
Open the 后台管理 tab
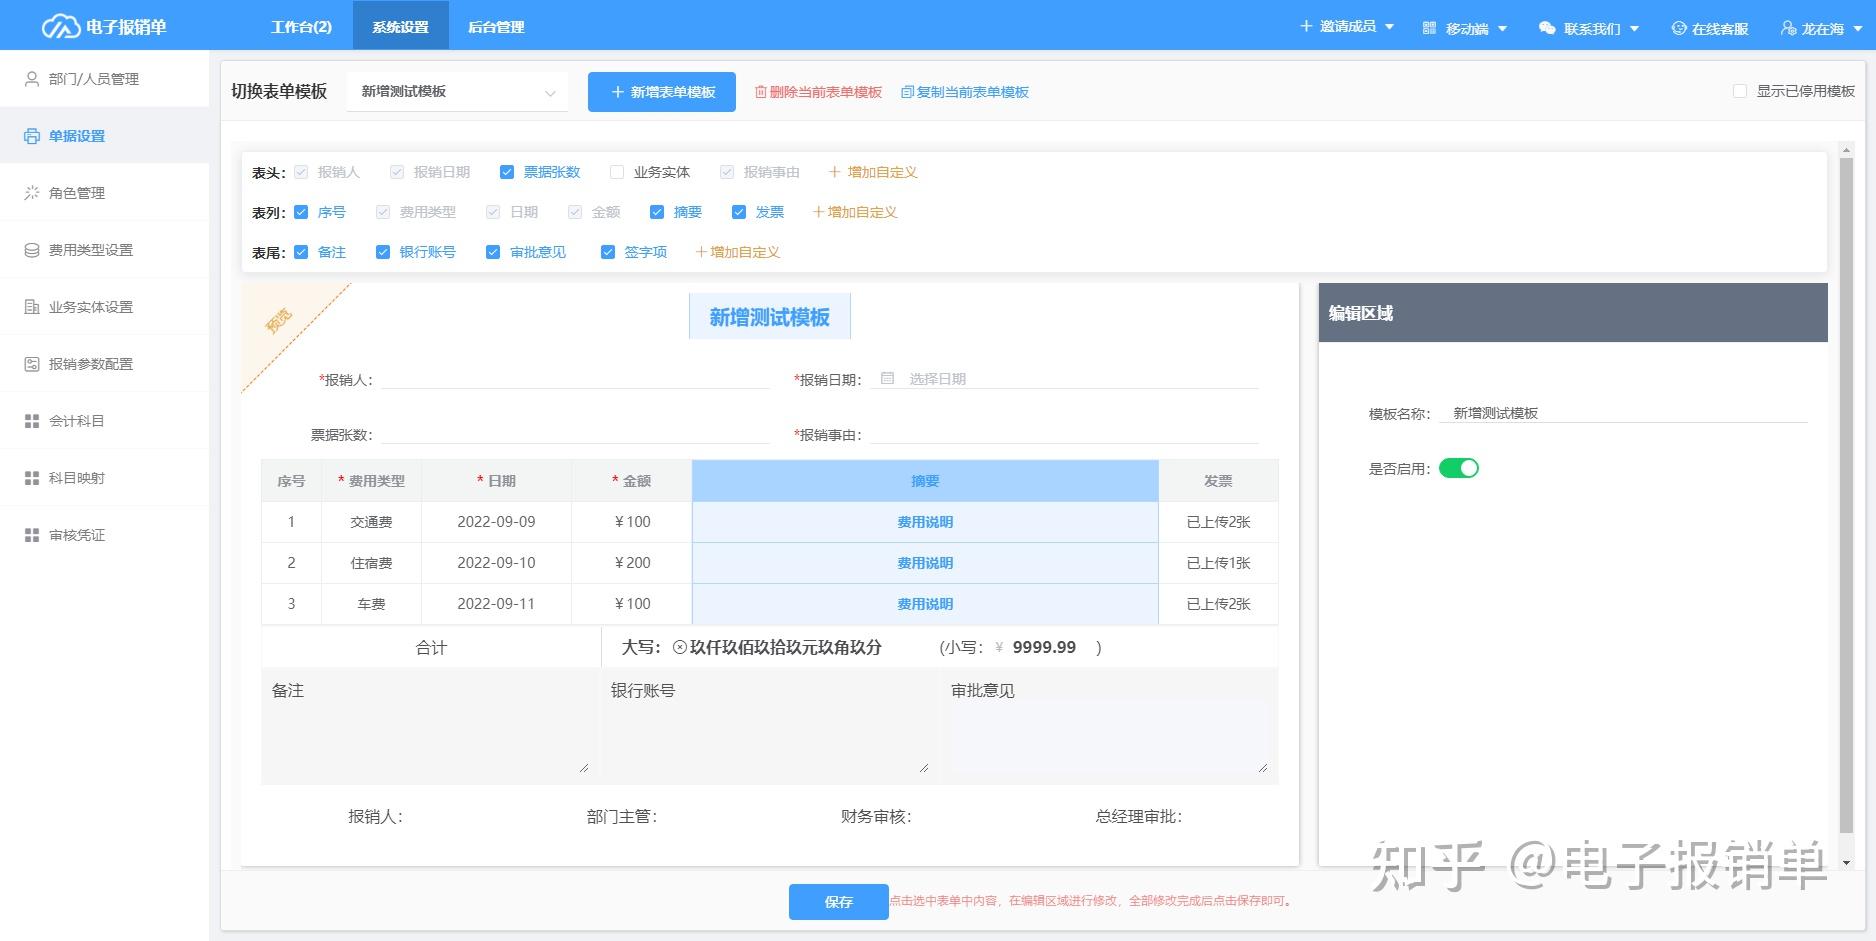pos(496,26)
